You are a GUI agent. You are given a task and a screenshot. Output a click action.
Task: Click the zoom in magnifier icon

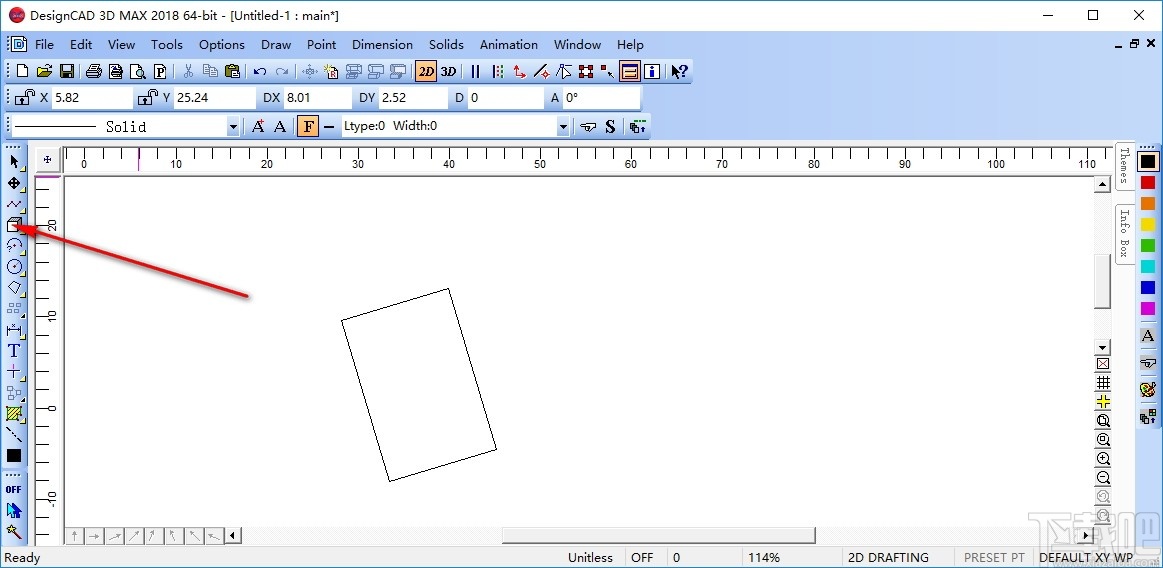(x=1103, y=460)
